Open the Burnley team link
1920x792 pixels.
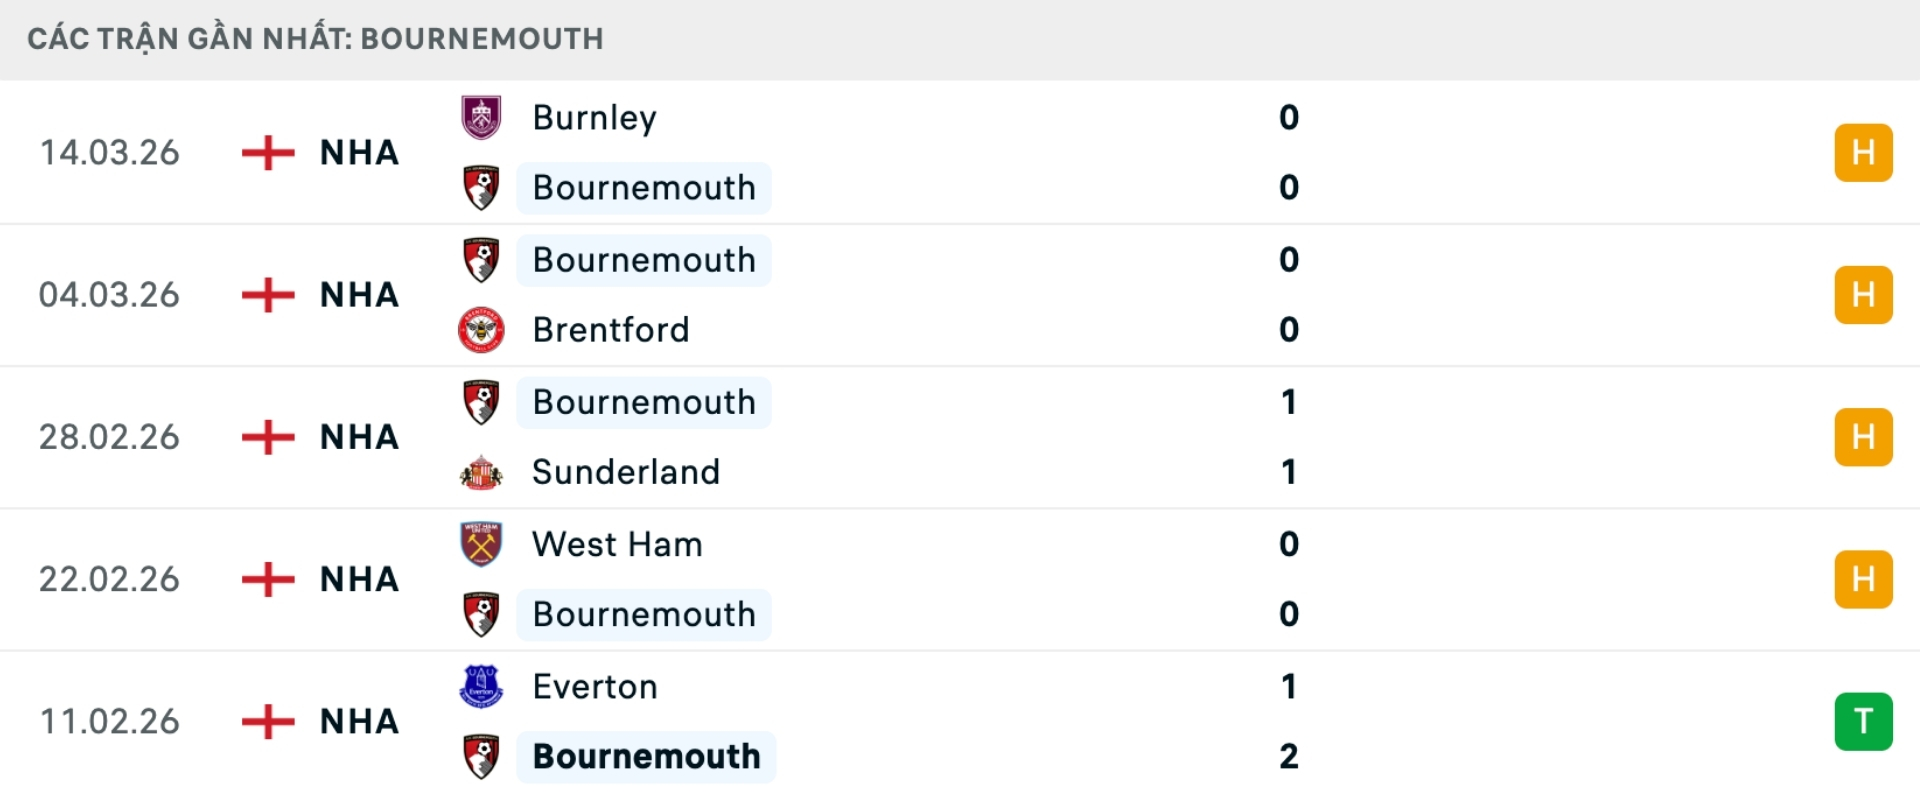594,117
